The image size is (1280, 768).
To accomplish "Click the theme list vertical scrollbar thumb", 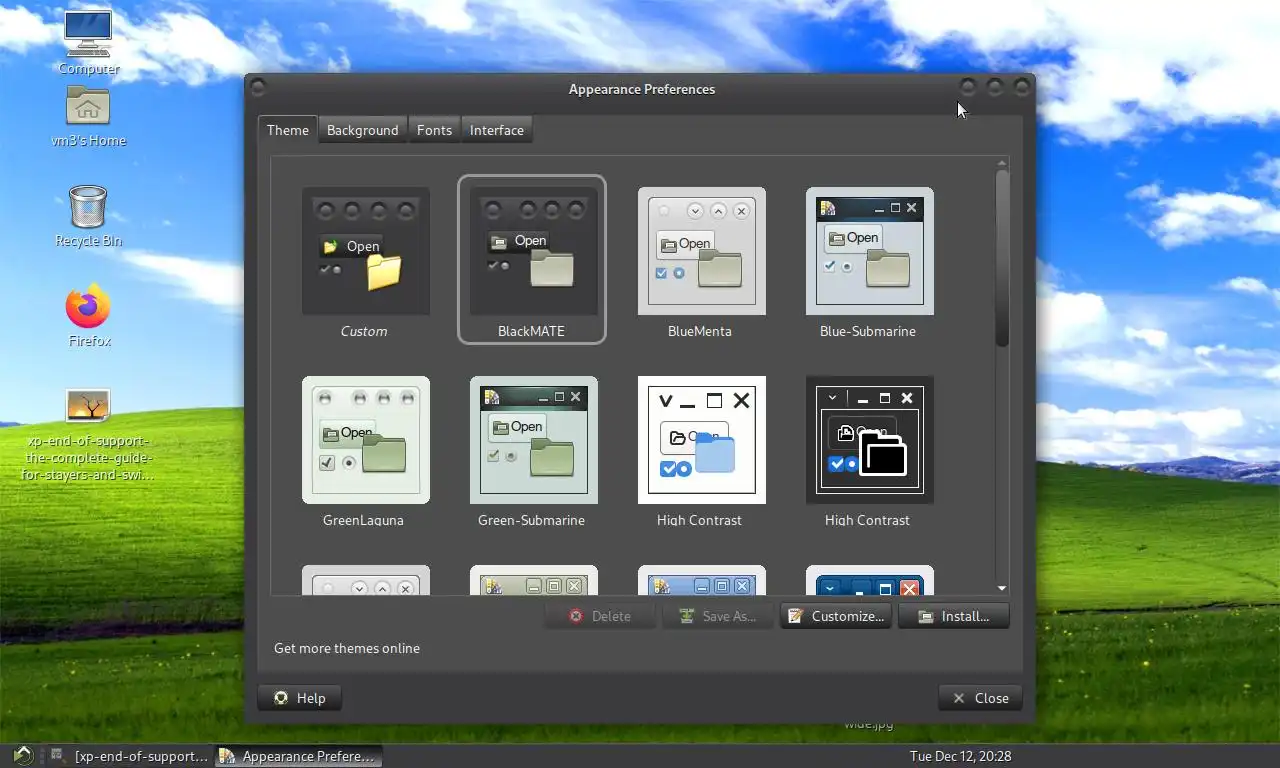I will point(1002,258).
